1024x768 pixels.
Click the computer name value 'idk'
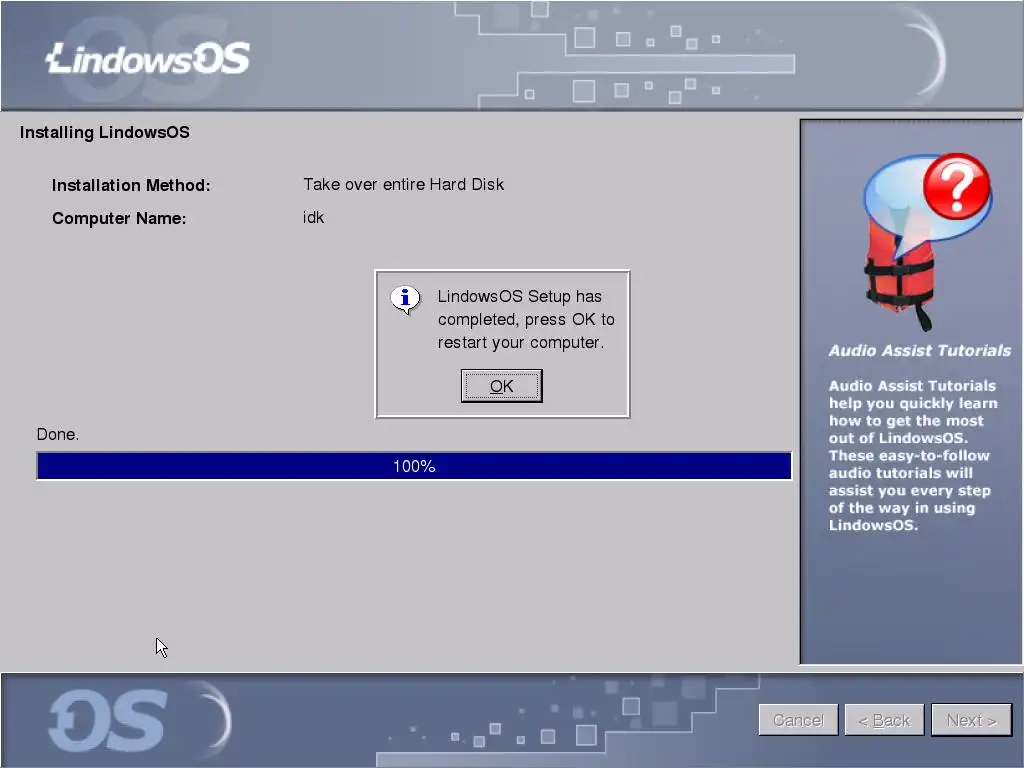313,217
